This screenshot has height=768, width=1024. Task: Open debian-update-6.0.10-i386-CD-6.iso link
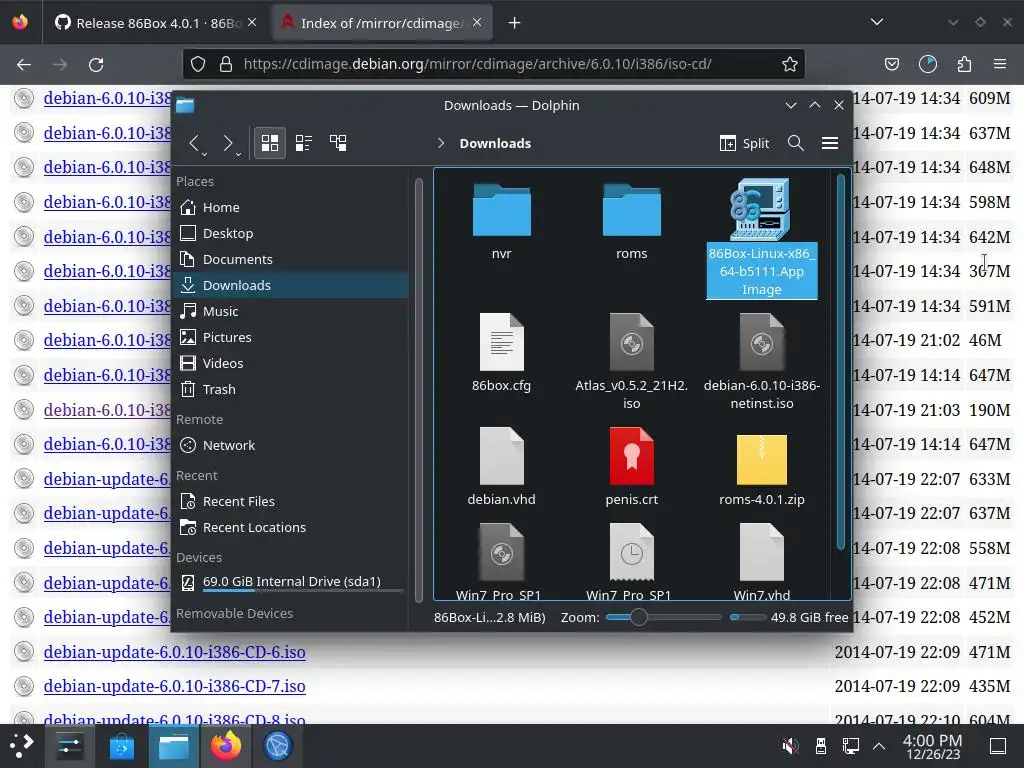[174, 652]
